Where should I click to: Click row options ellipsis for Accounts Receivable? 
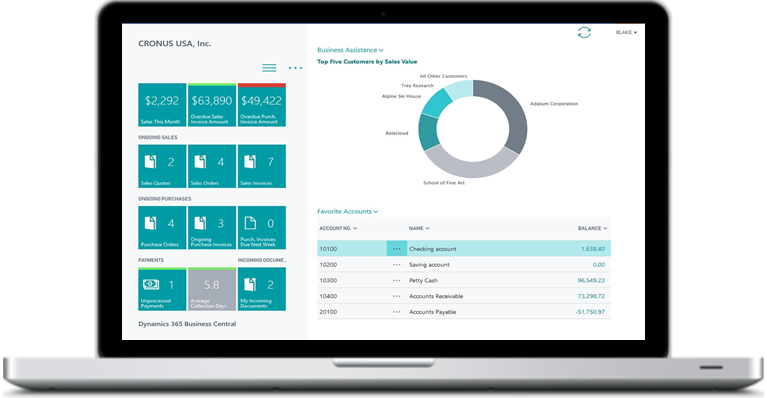point(397,296)
